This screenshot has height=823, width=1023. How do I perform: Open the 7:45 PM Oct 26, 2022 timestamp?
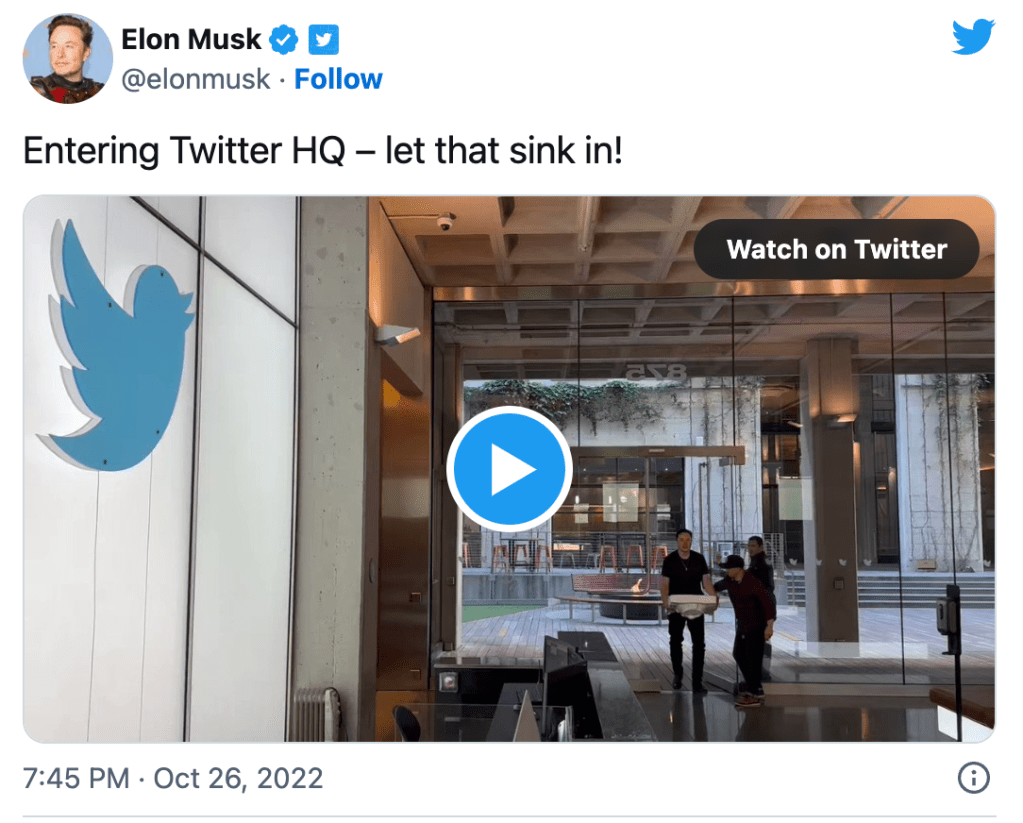(x=173, y=778)
